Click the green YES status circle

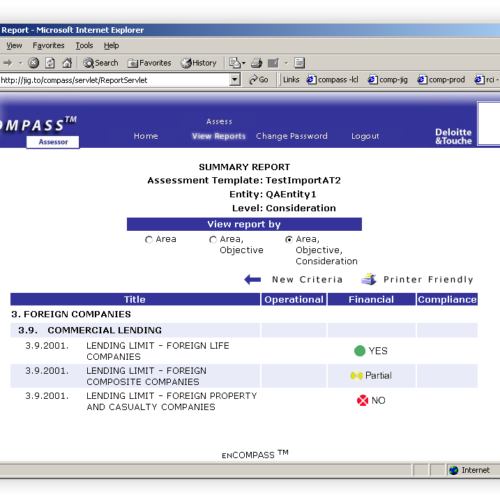coord(360,351)
